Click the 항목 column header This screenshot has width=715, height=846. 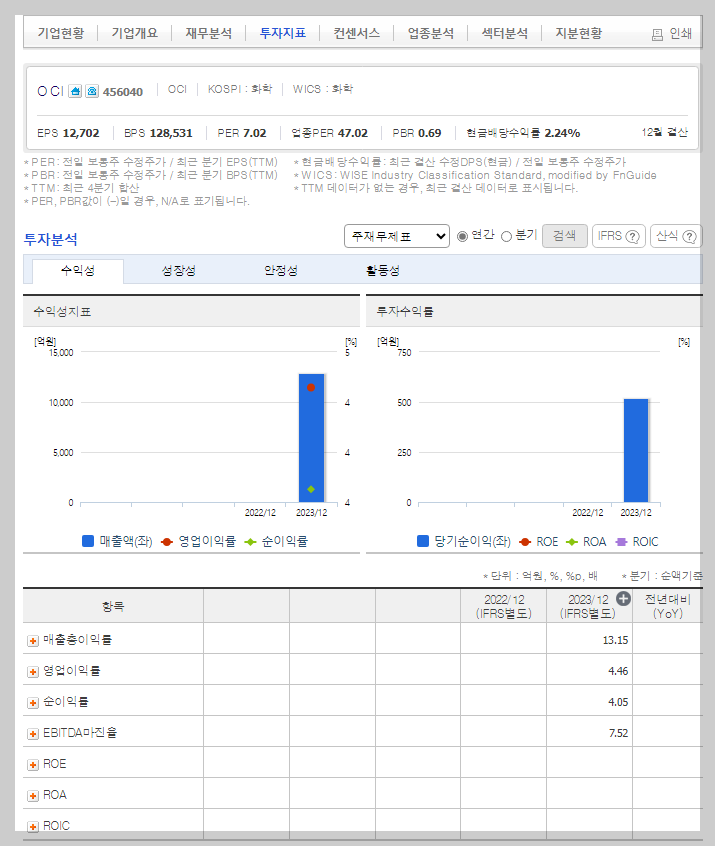pos(113,606)
